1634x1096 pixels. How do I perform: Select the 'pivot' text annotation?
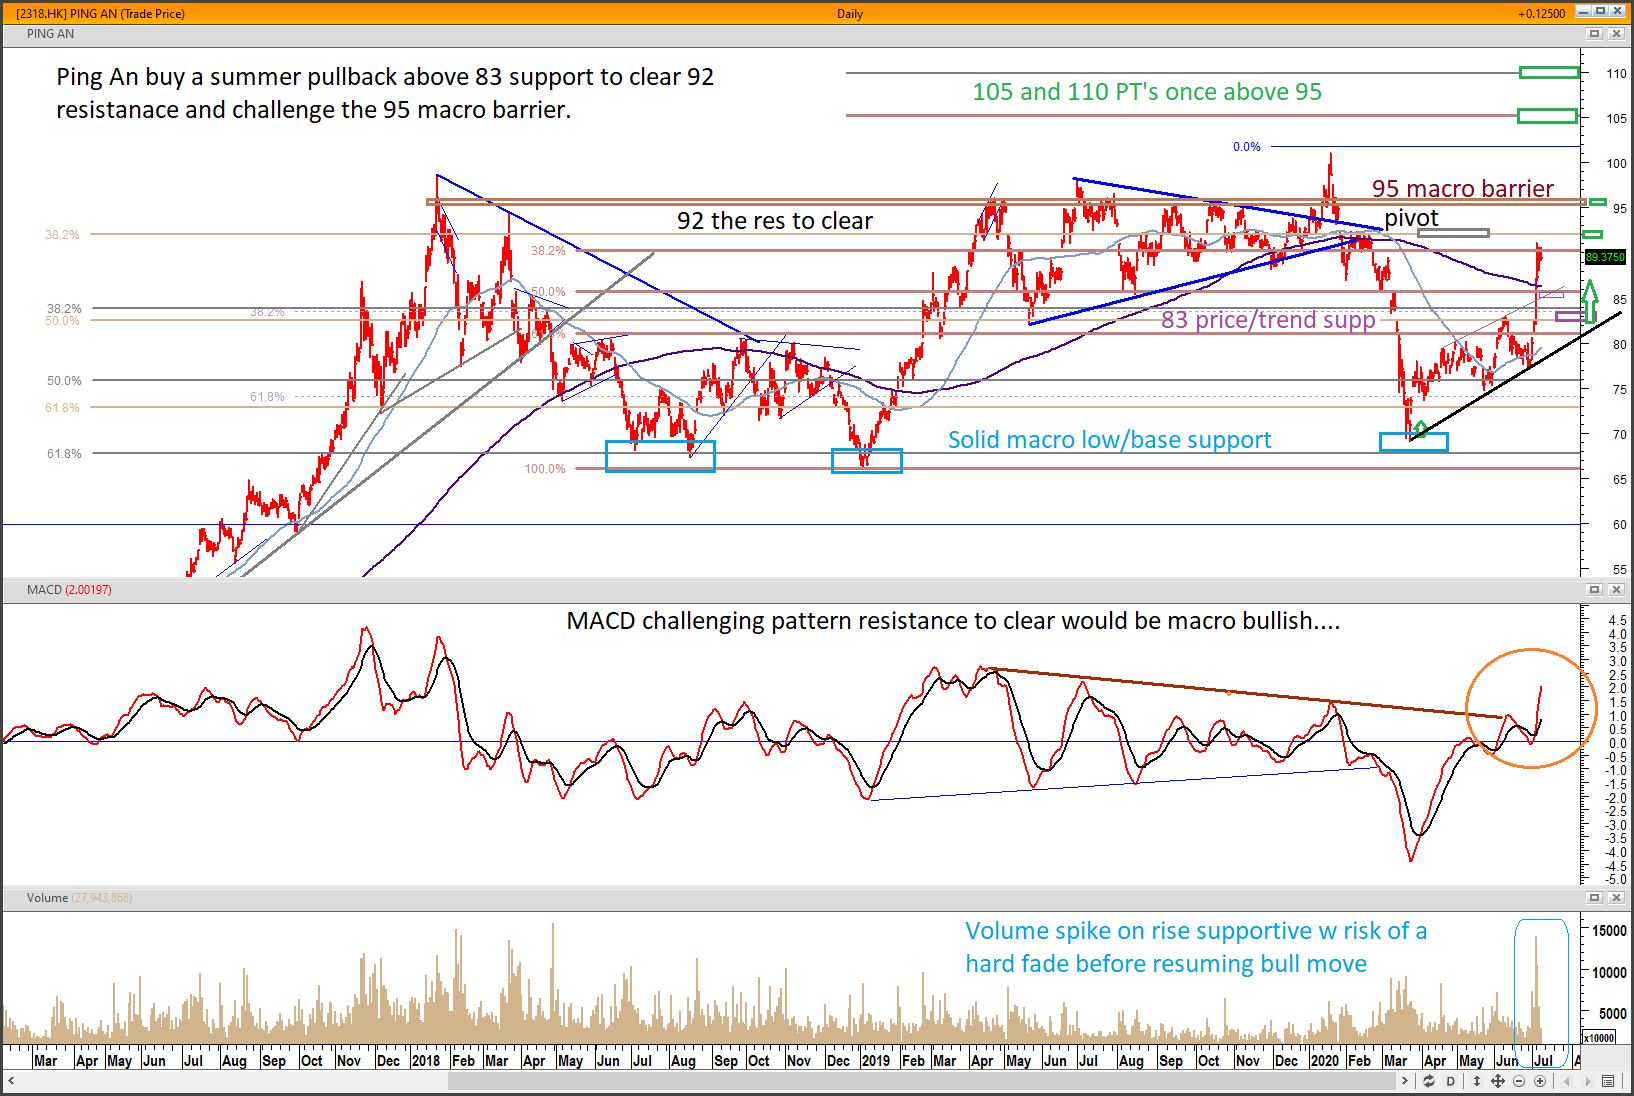point(1411,218)
